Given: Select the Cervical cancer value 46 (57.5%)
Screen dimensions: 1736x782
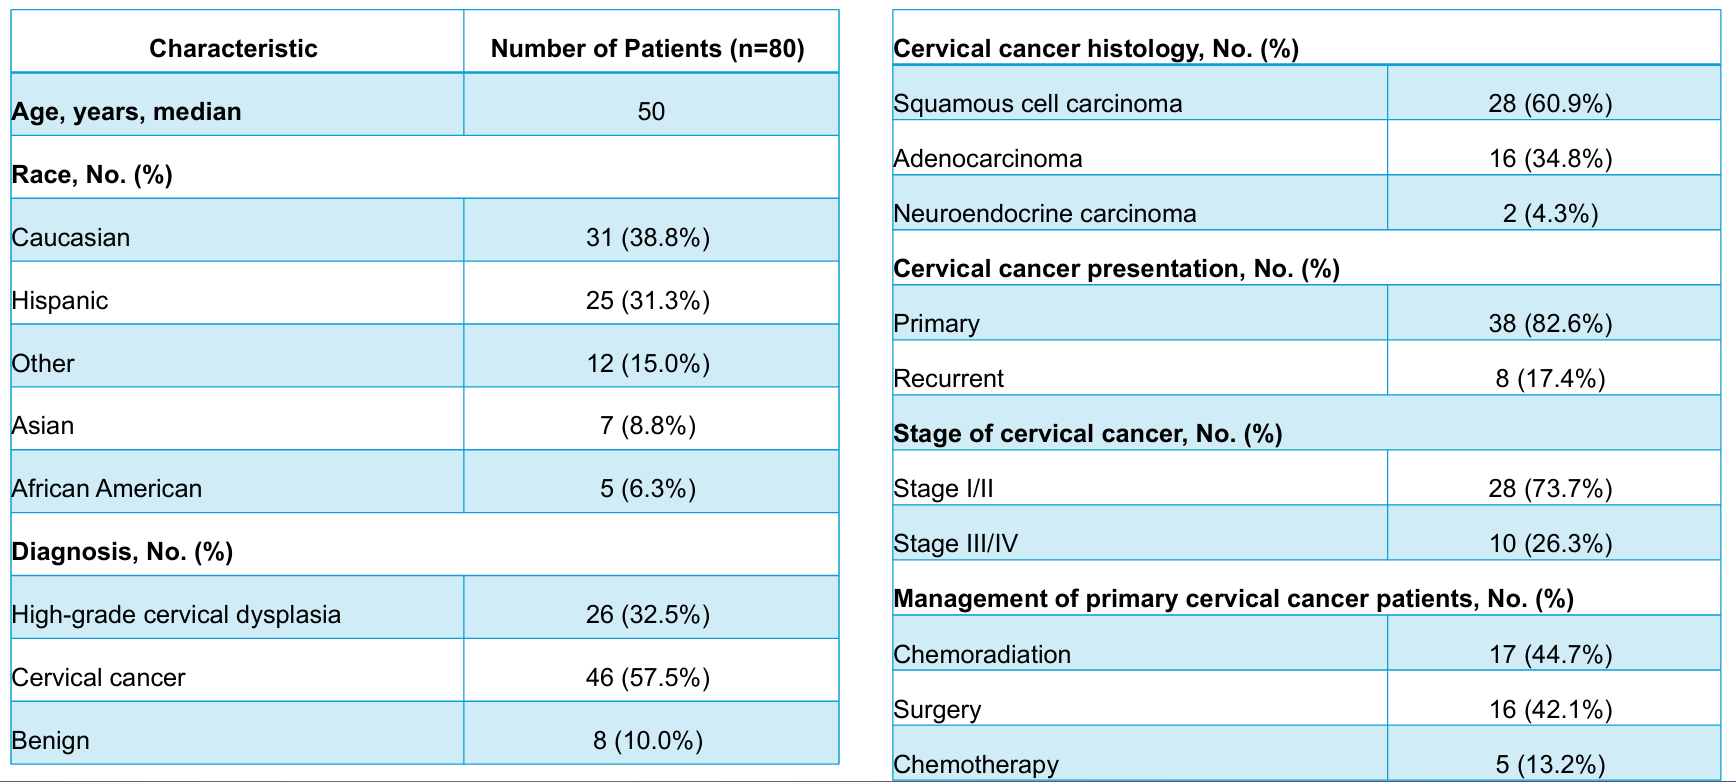Looking at the screenshot, I should tap(648, 678).
